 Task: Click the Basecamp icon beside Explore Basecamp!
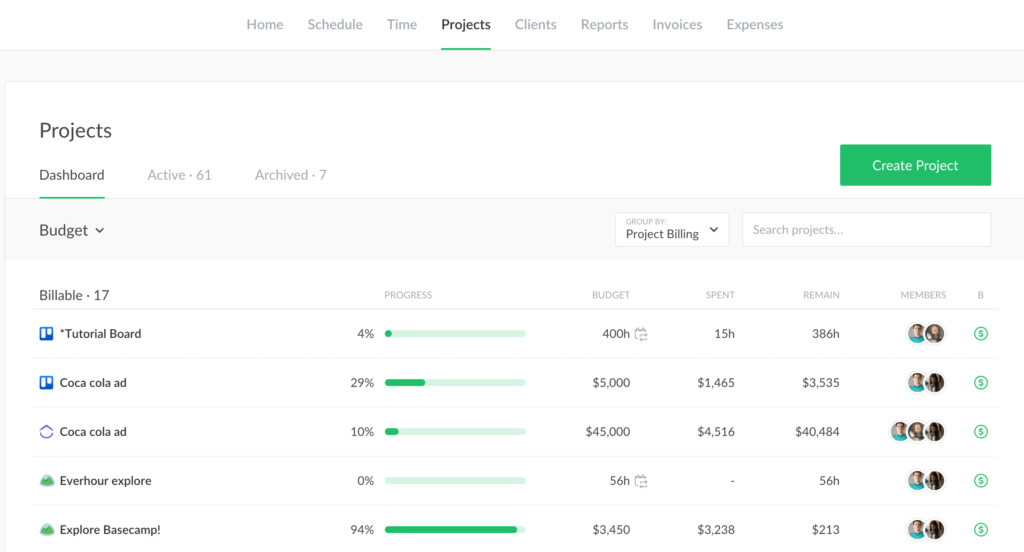click(x=46, y=530)
